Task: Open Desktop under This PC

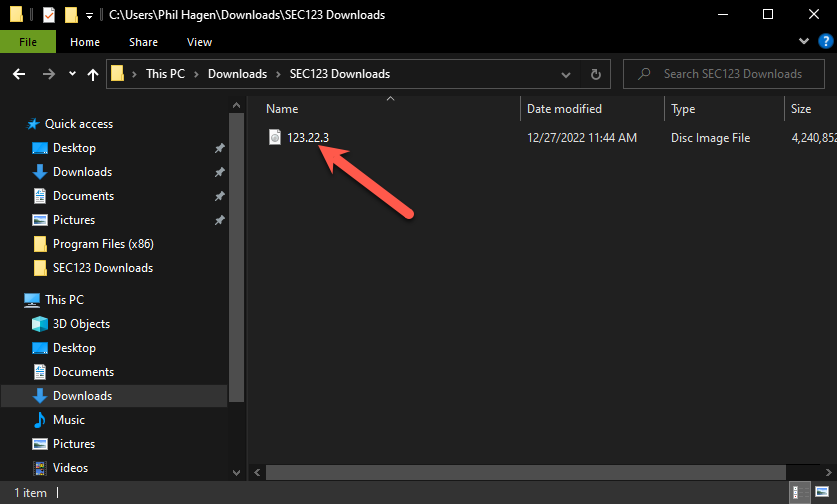Action: [x=74, y=348]
